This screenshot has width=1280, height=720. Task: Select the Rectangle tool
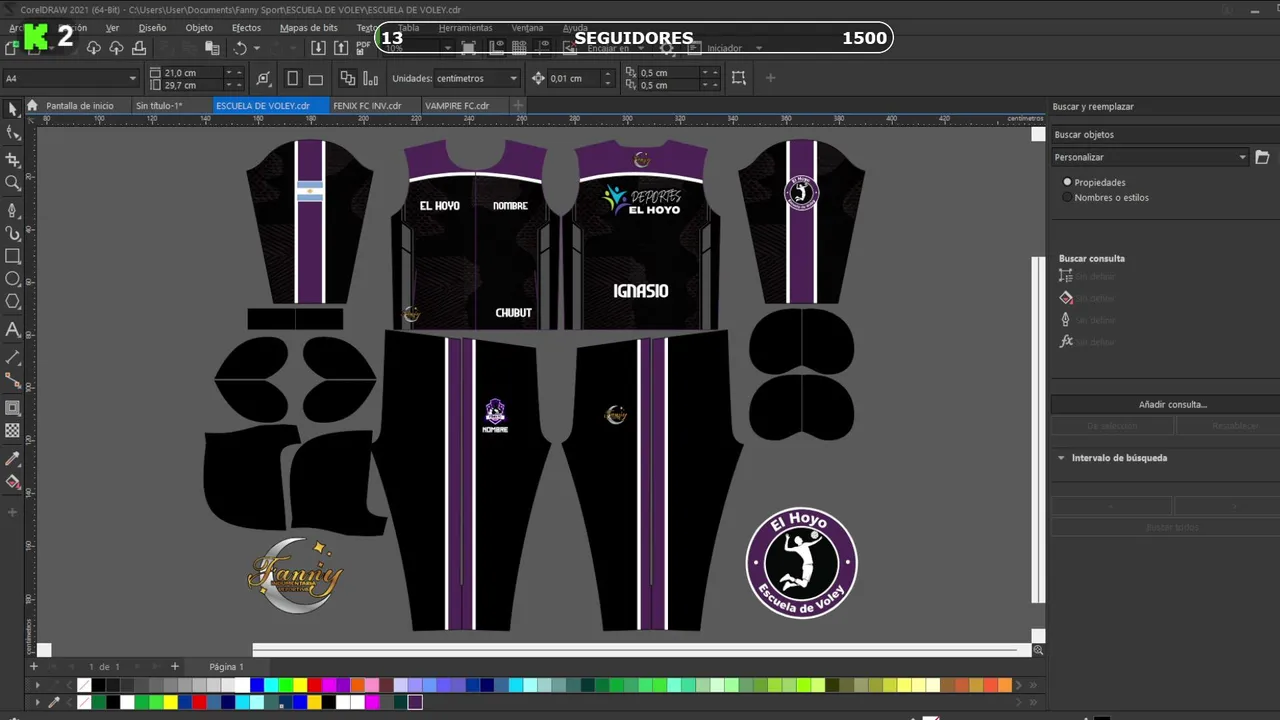[12, 256]
